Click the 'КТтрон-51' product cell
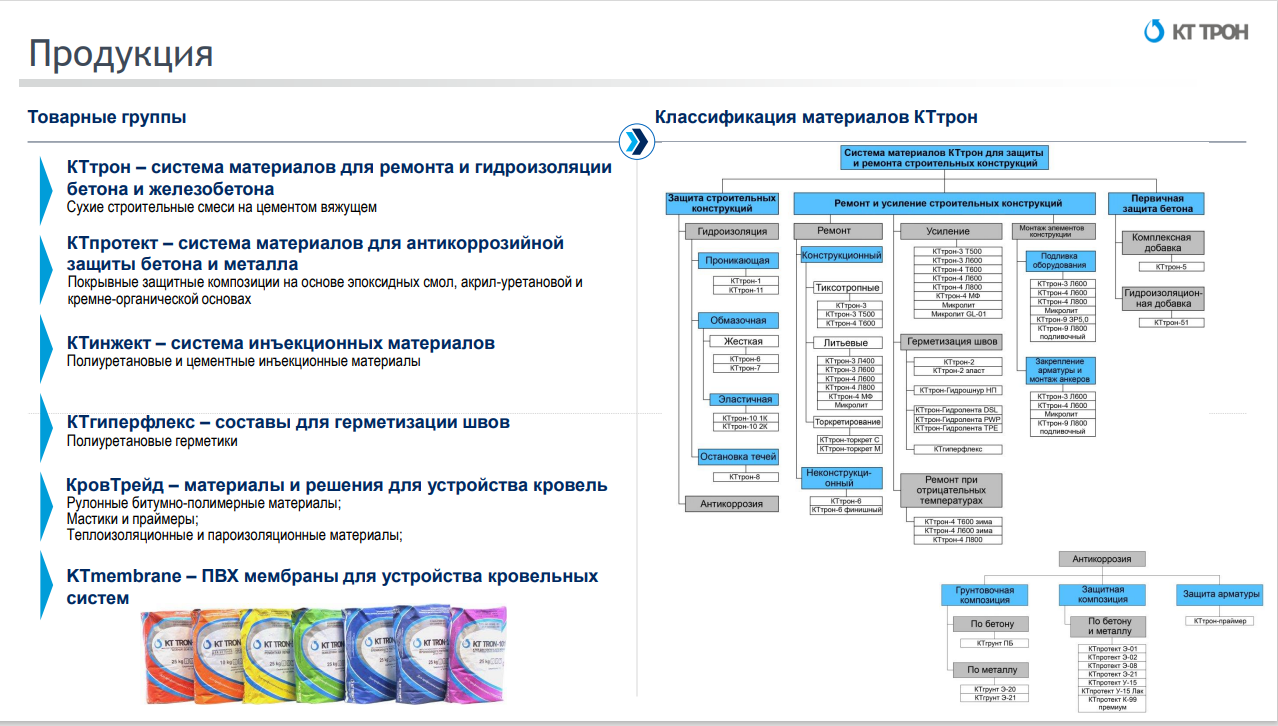This screenshot has height=726, width=1278. point(1172,322)
